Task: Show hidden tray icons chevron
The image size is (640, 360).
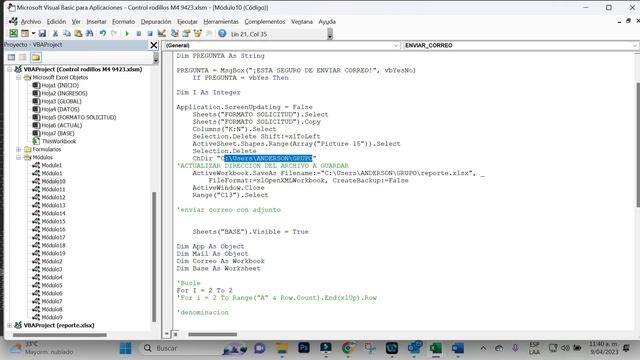Action: coord(483,348)
